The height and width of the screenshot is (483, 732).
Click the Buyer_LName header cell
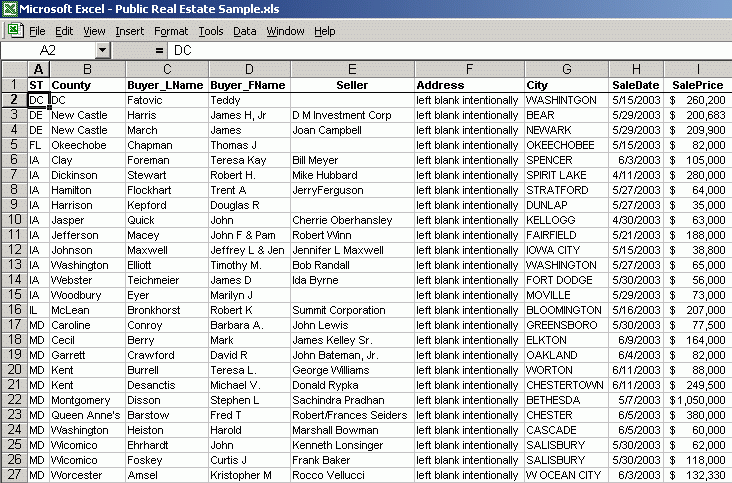pos(167,85)
